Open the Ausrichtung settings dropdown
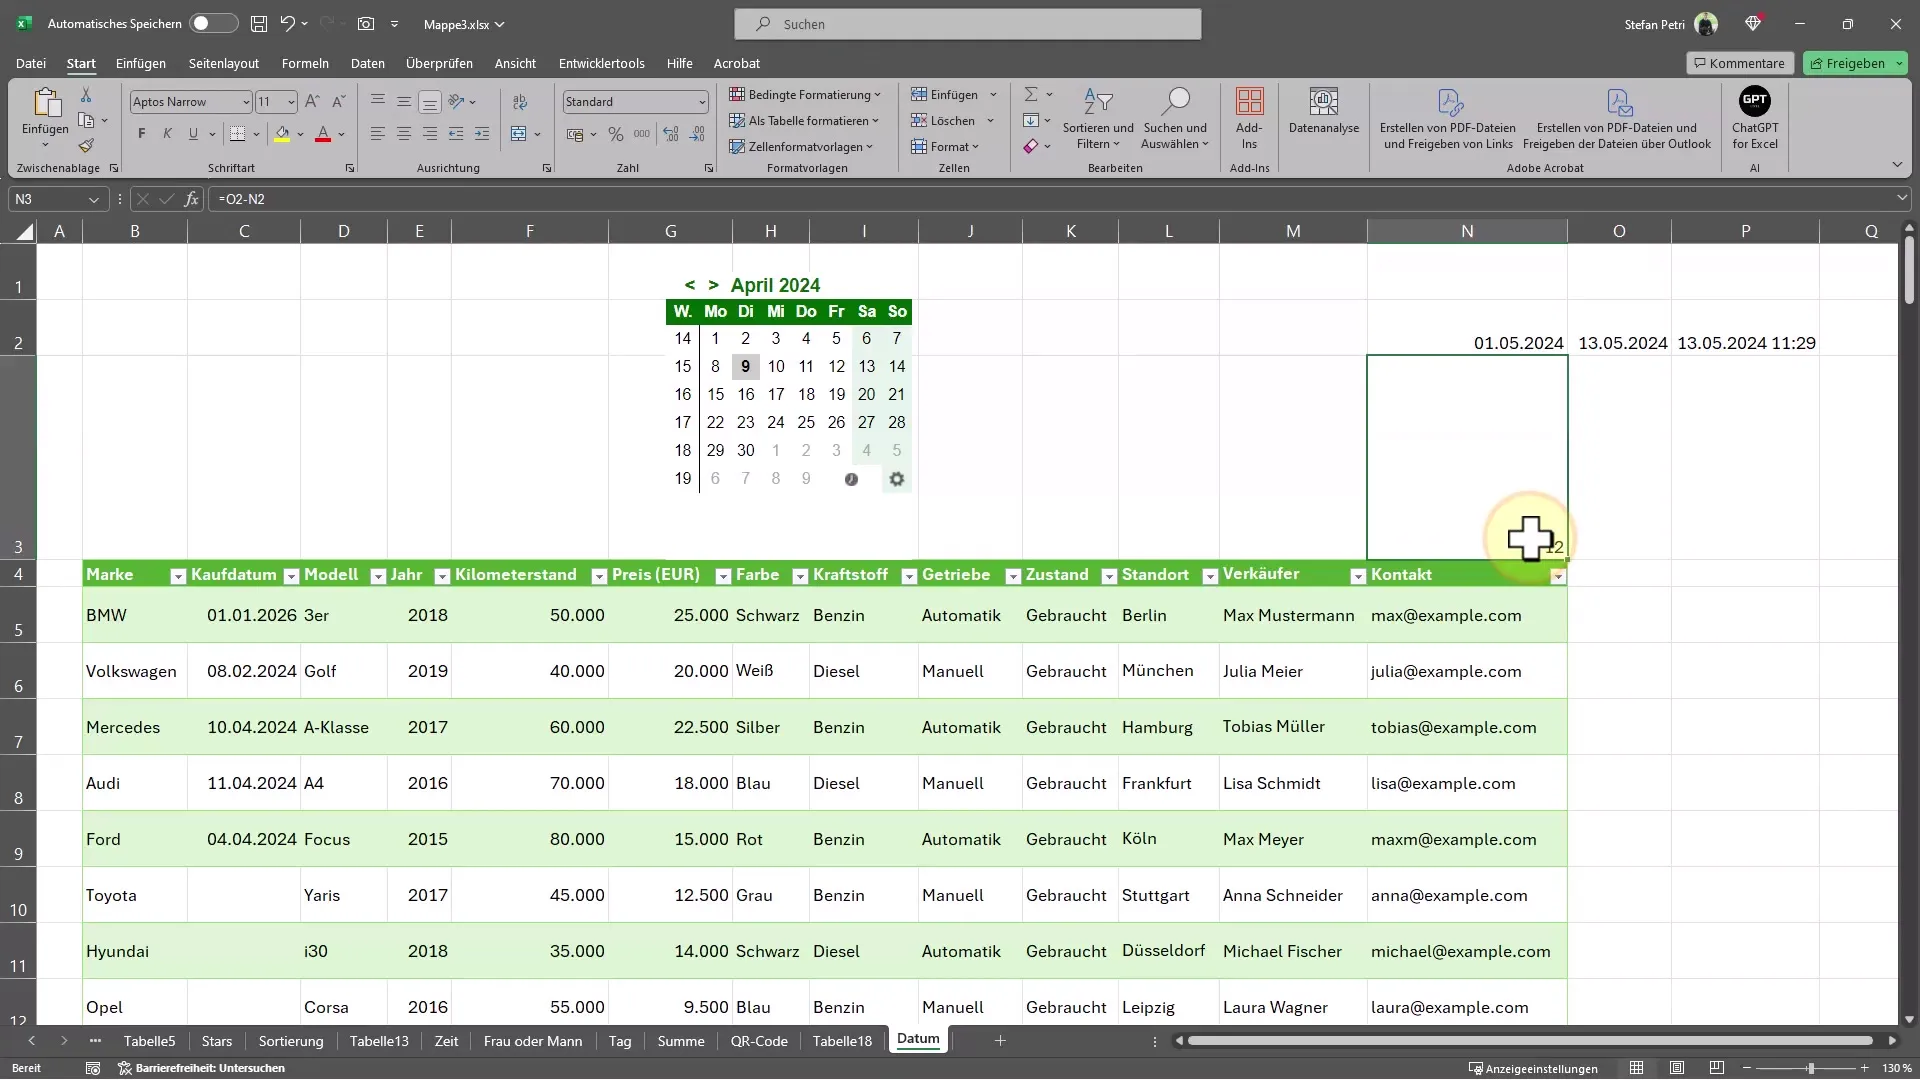 (x=546, y=167)
